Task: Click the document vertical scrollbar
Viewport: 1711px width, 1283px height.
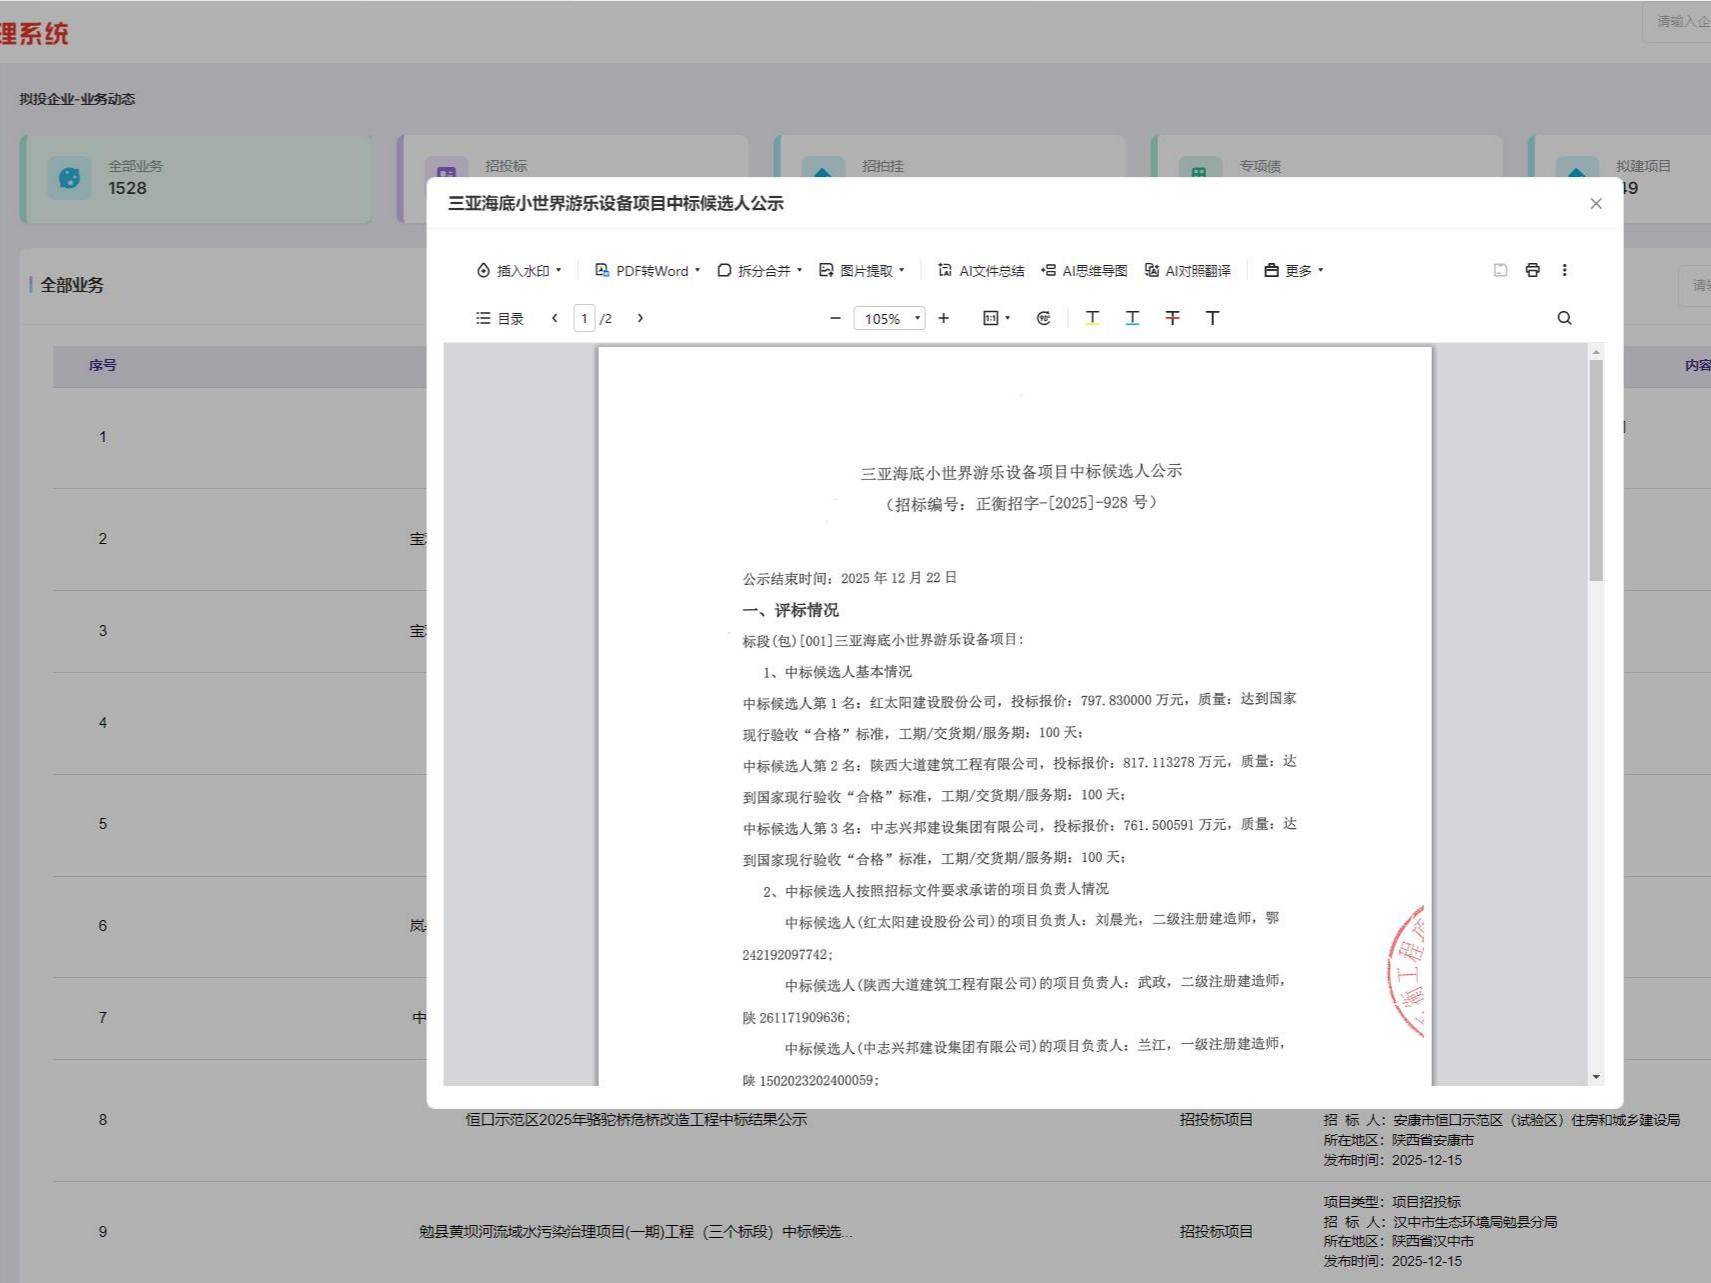Action: (1595, 470)
